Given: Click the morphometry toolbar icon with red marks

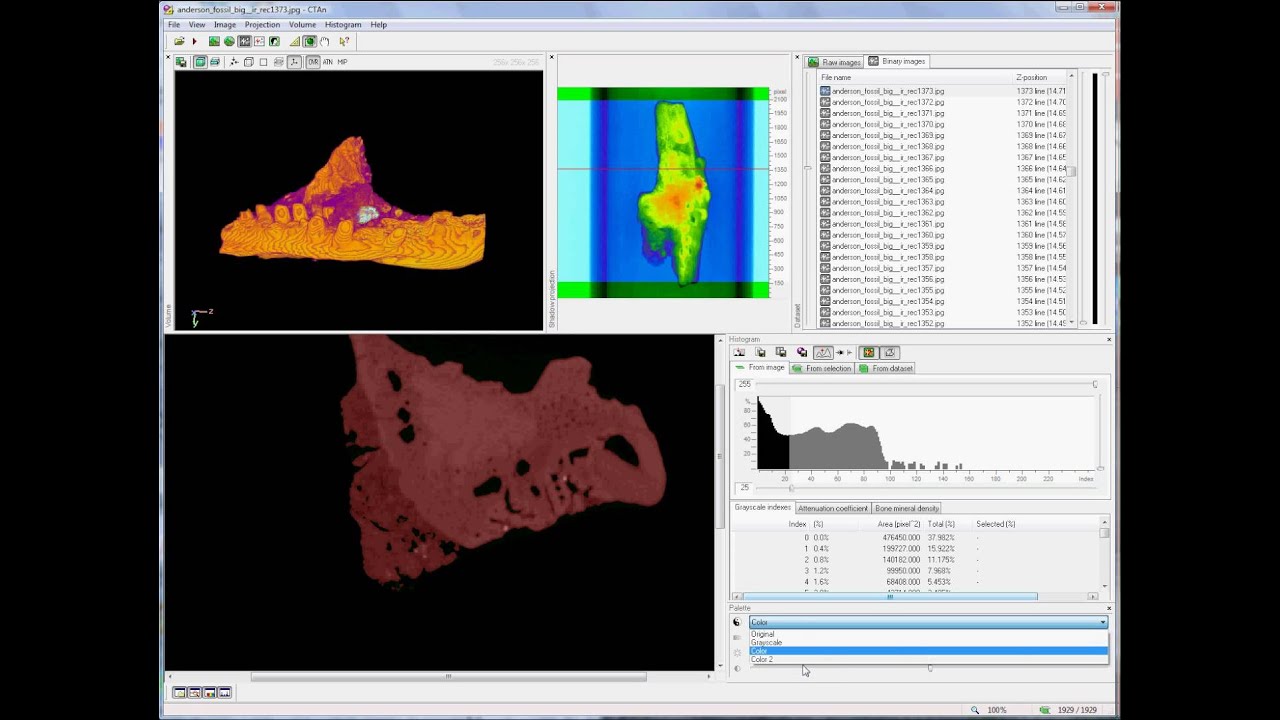Looking at the screenshot, I should pyautogui.click(x=259, y=41).
